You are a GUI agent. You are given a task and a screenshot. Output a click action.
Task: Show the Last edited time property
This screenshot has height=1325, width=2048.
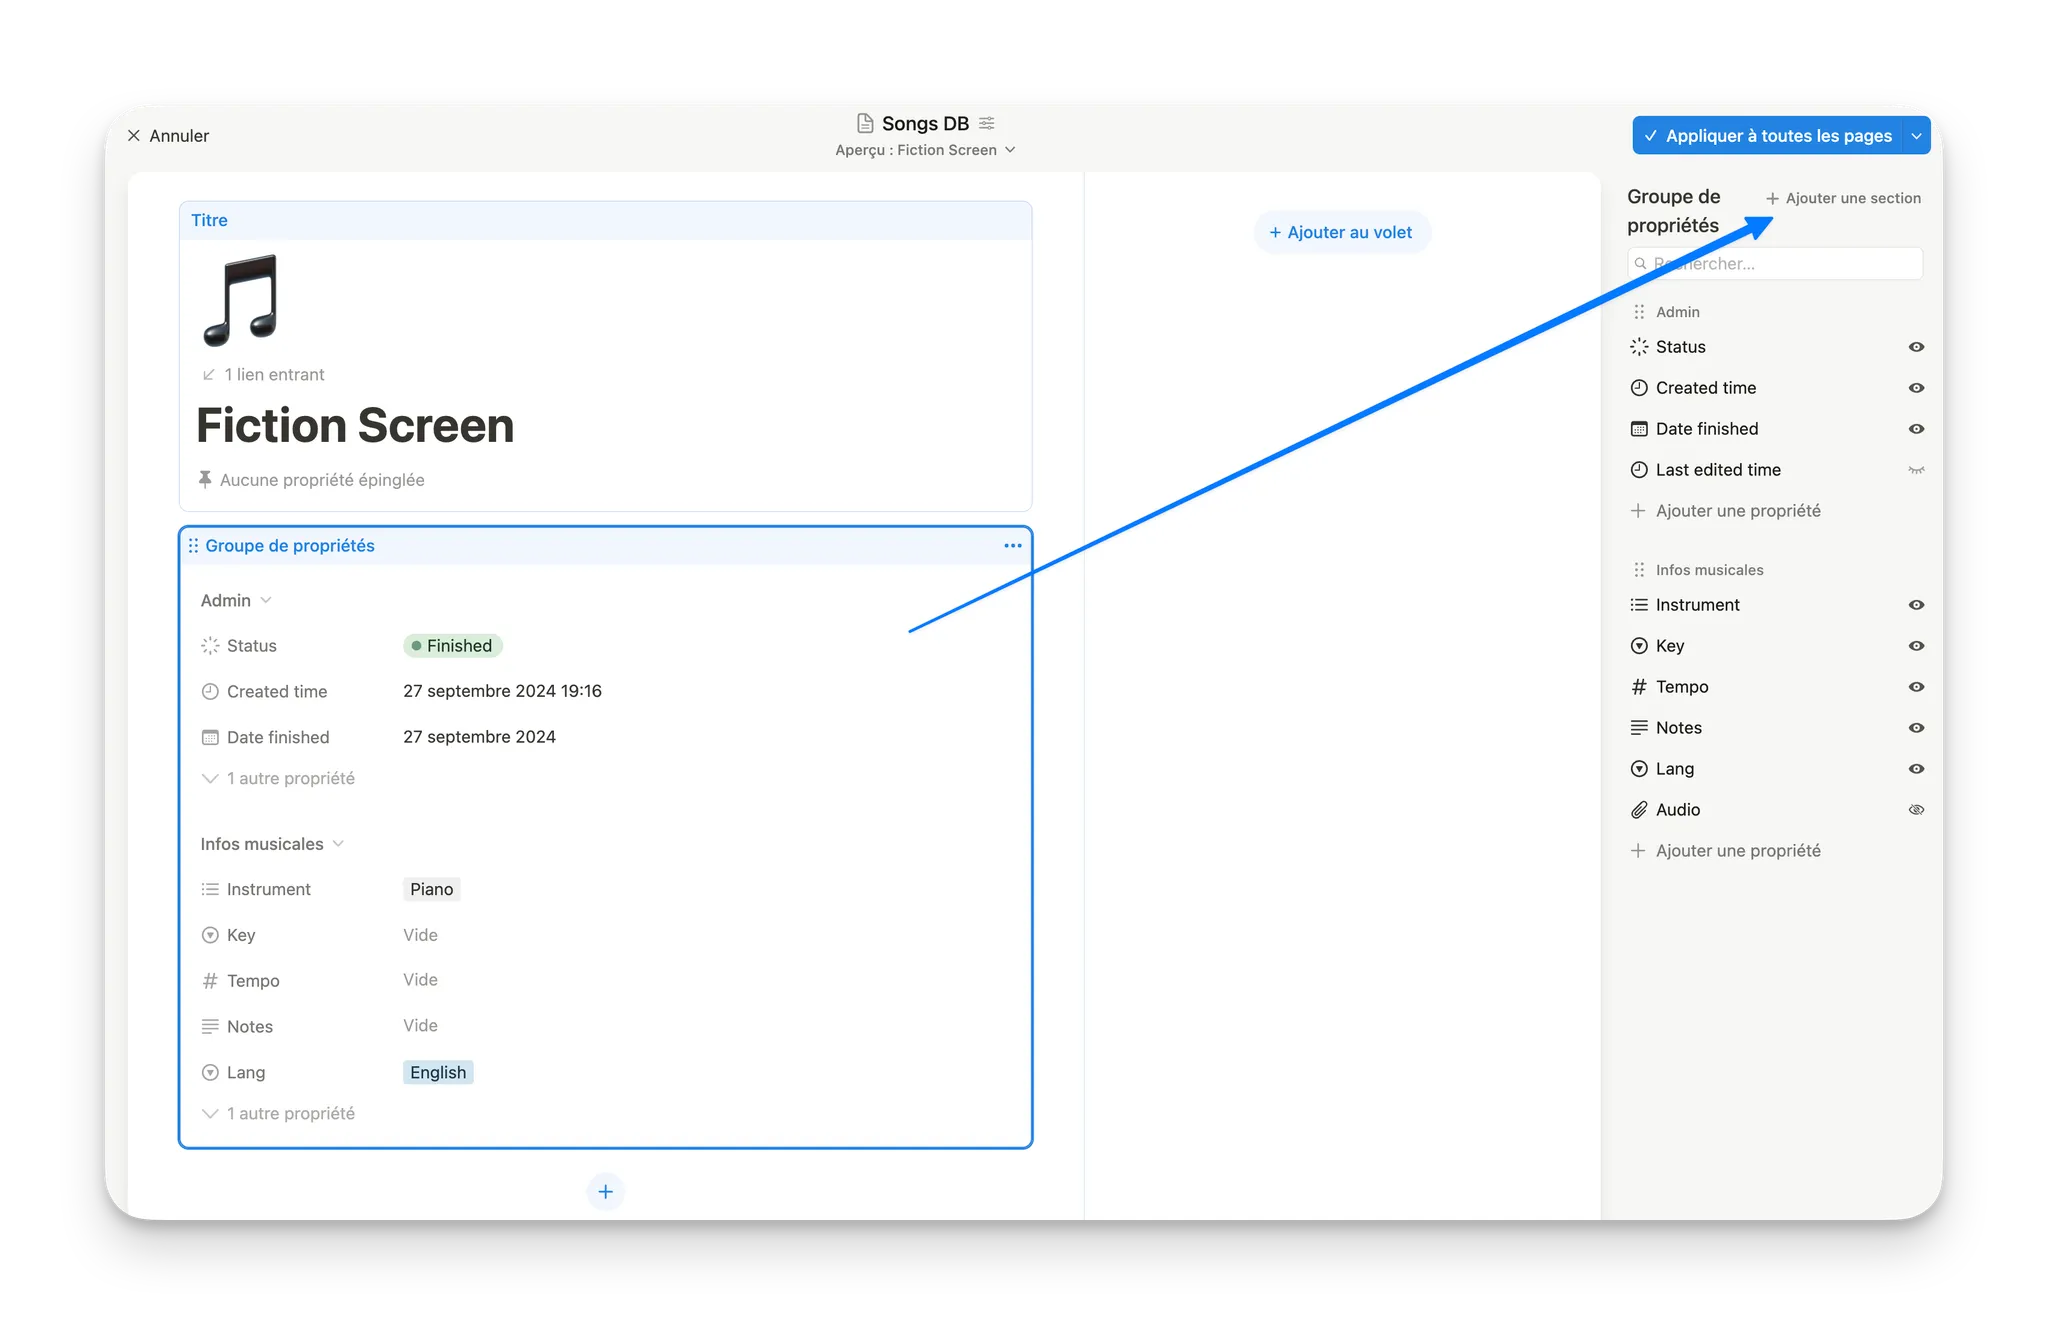click(1916, 470)
